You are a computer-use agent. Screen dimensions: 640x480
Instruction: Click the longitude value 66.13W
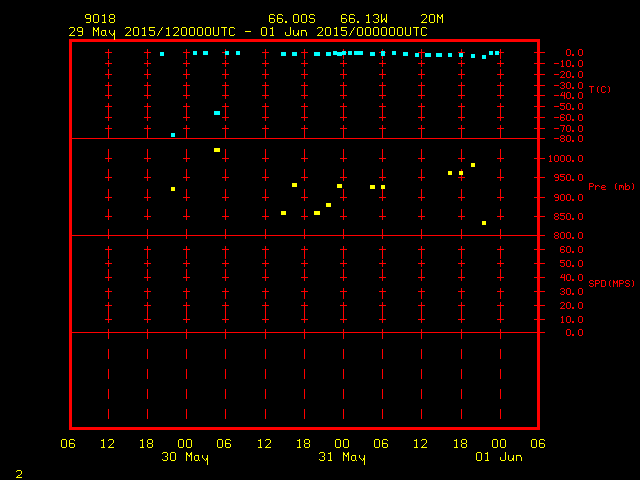pyautogui.click(x=361, y=18)
